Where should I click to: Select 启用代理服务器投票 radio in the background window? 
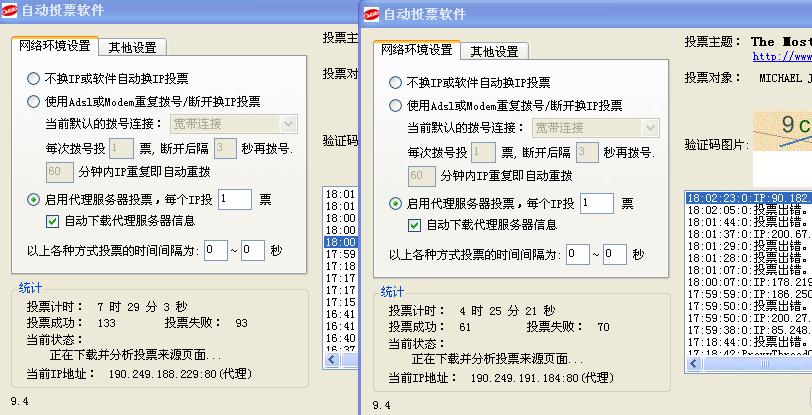[x=34, y=200]
